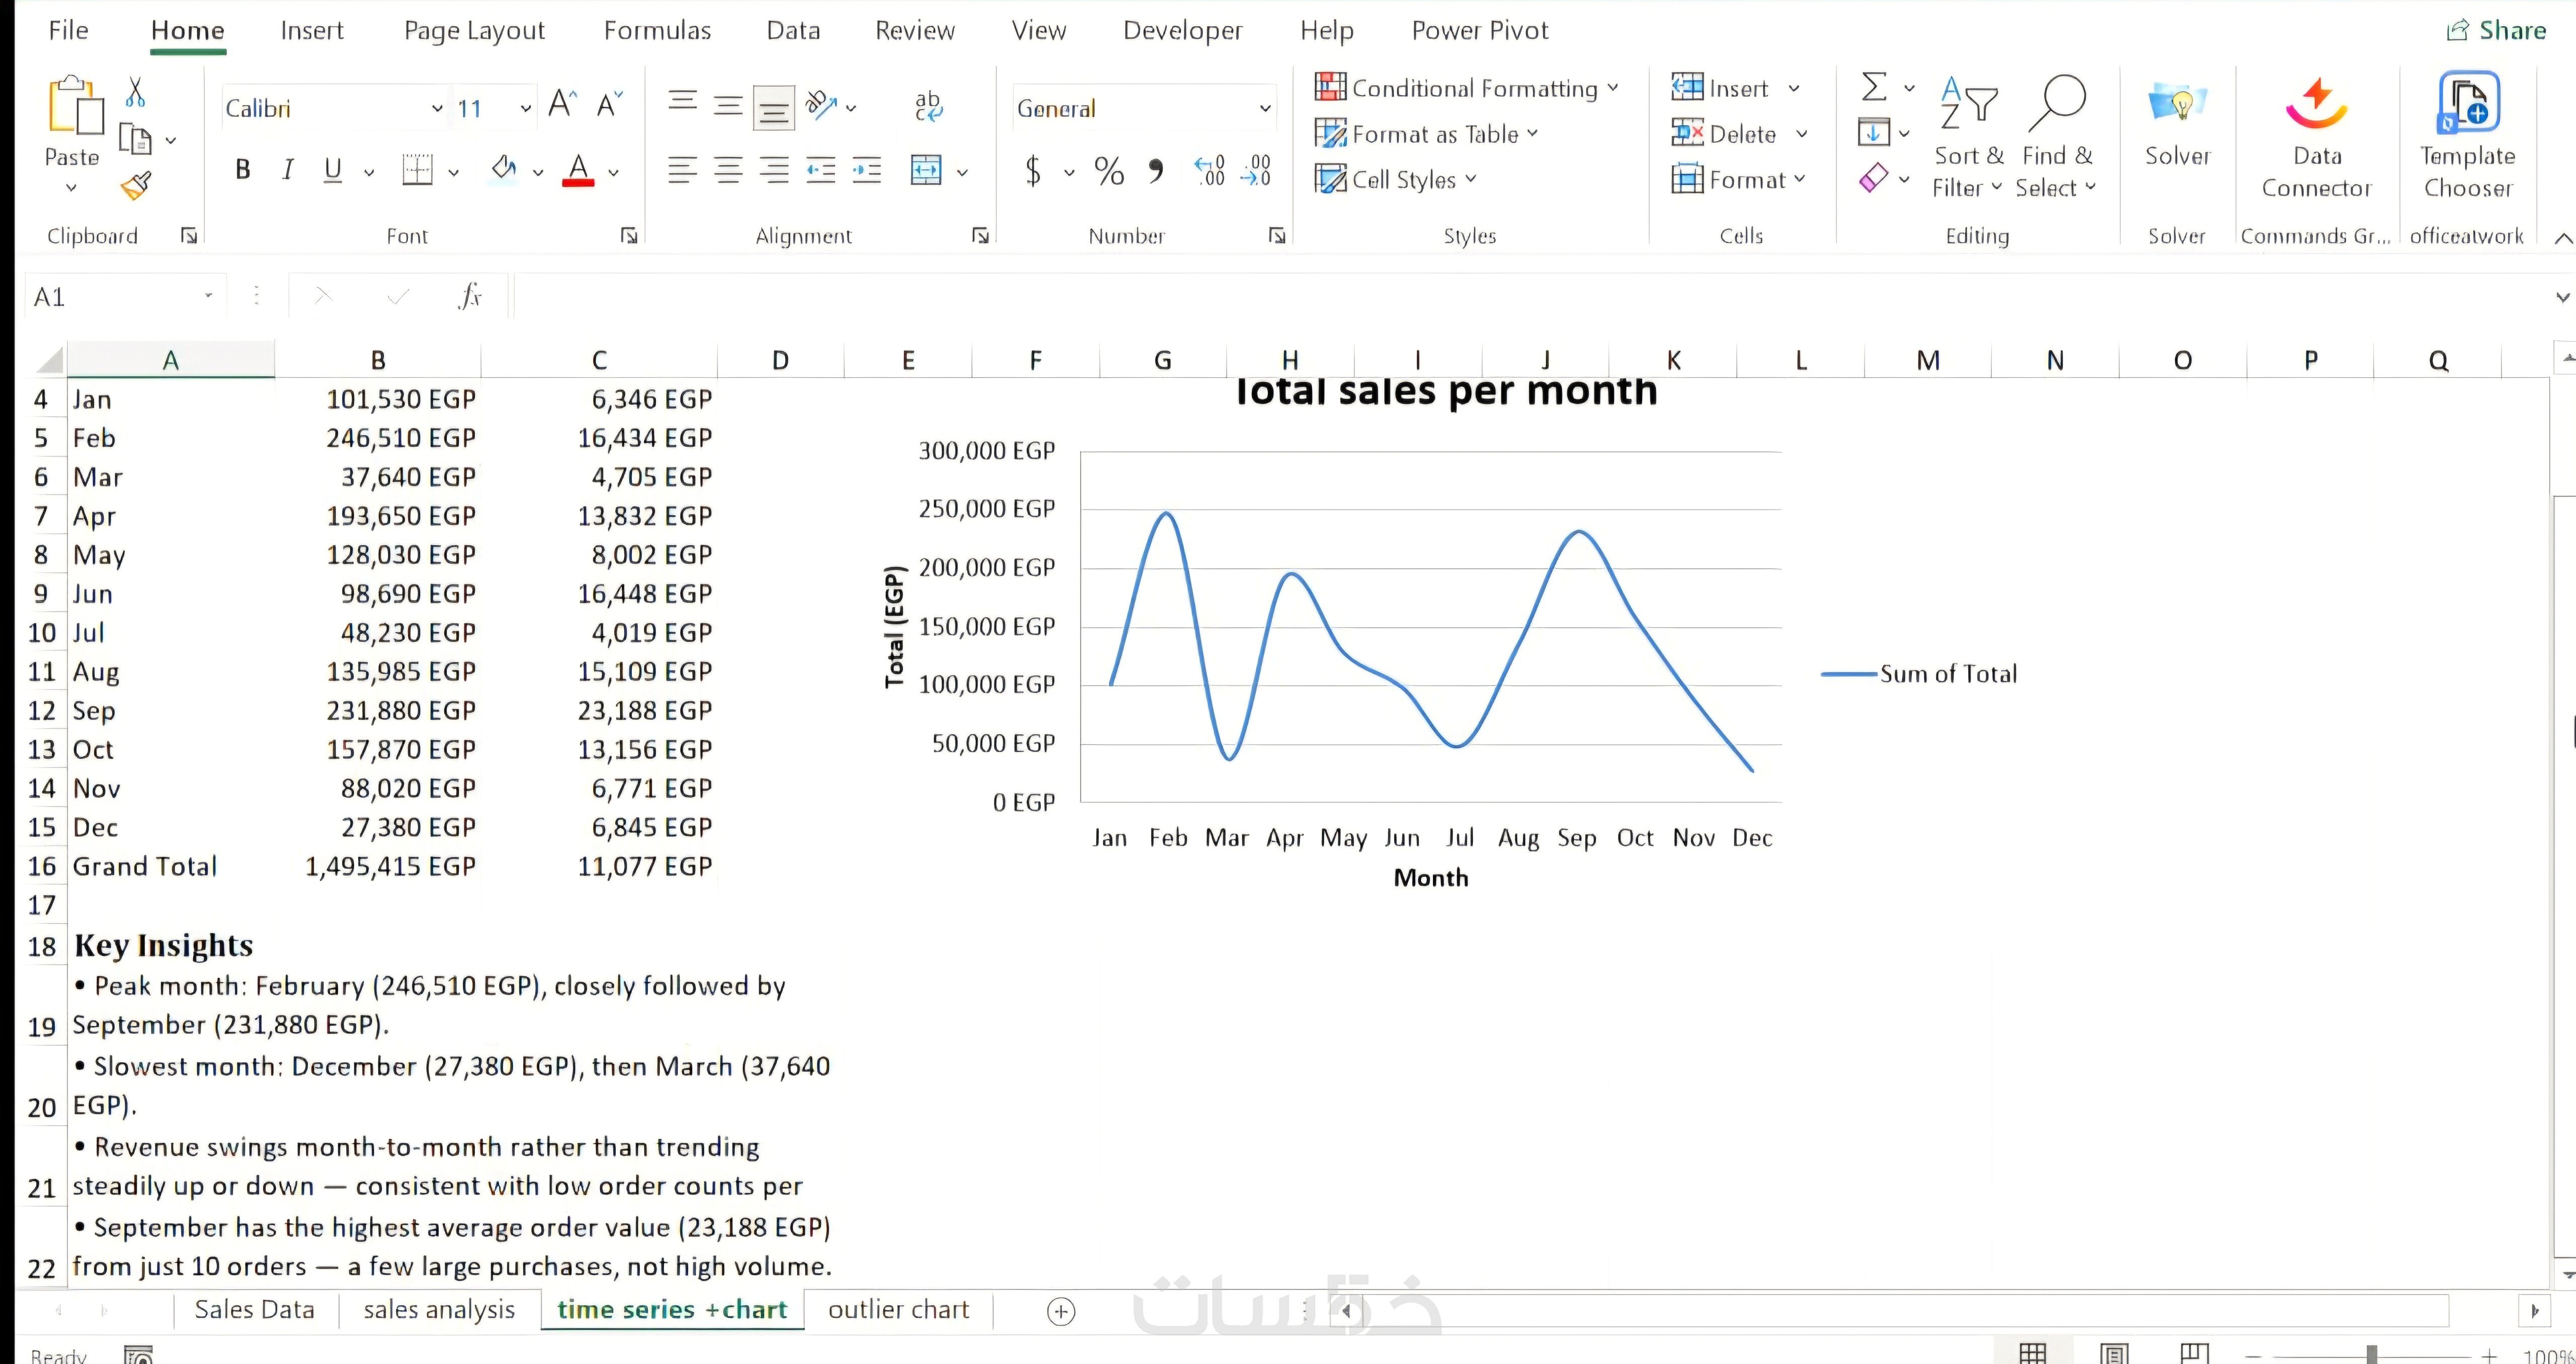Apply the red Font Color
This screenshot has height=1364, width=2576.
tap(578, 170)
